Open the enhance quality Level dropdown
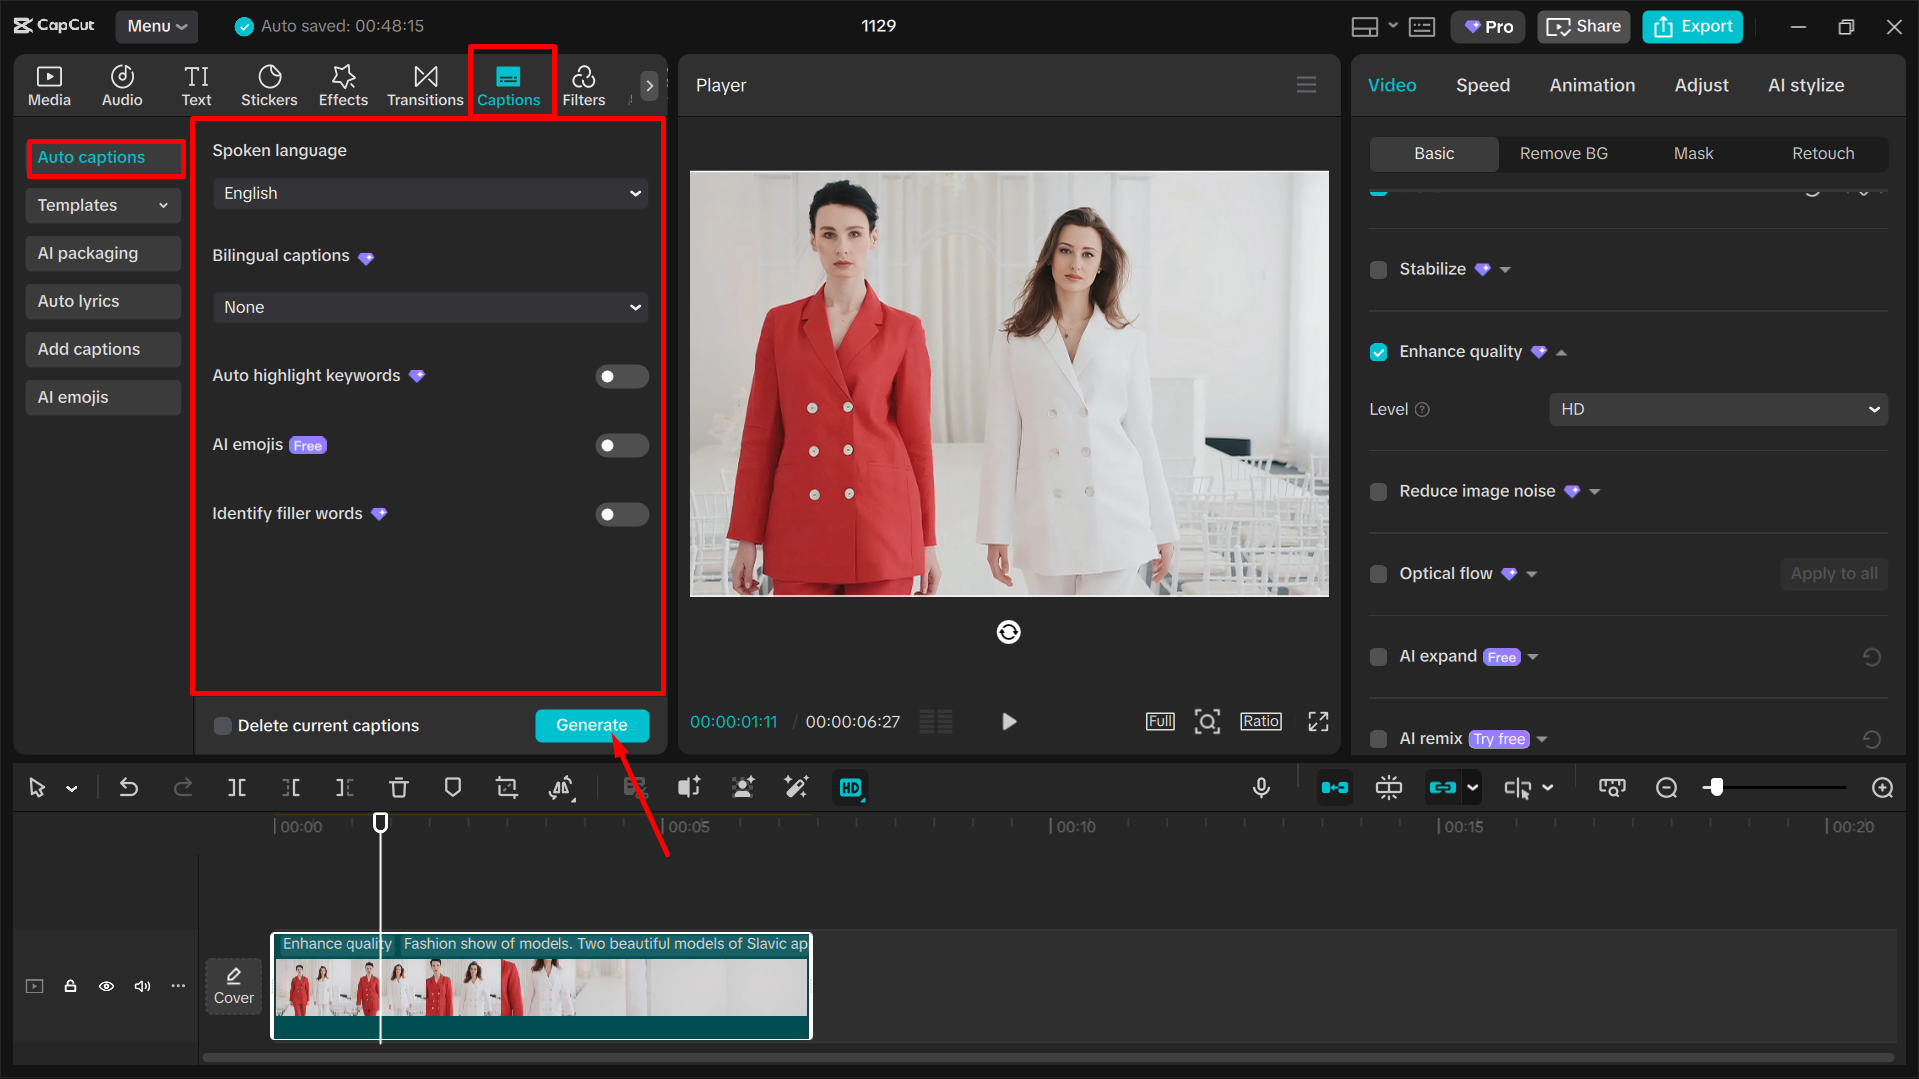1919x1079 pixels. (1716, 409)
